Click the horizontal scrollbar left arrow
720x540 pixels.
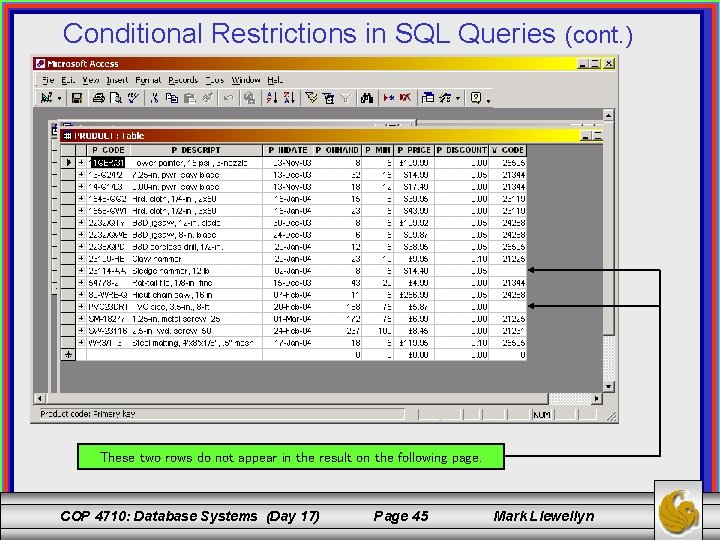coord(39,399)
